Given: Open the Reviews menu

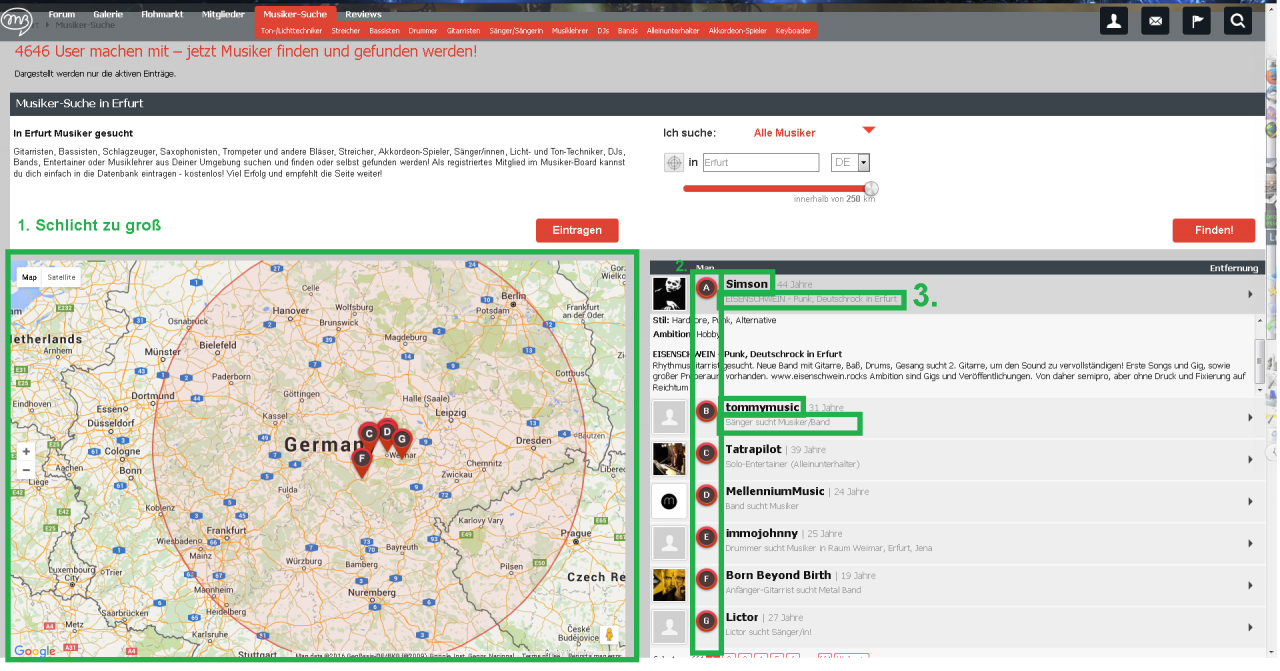Looking at the screenshot, I should [x=363, y=14].
